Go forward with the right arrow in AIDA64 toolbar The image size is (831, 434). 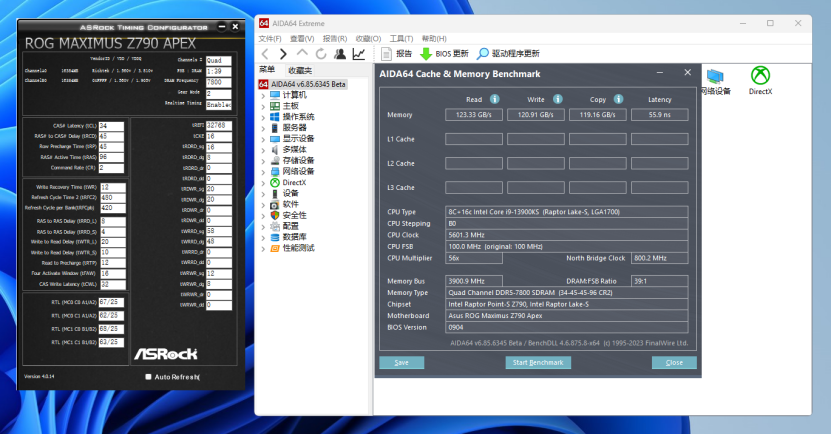283,54
